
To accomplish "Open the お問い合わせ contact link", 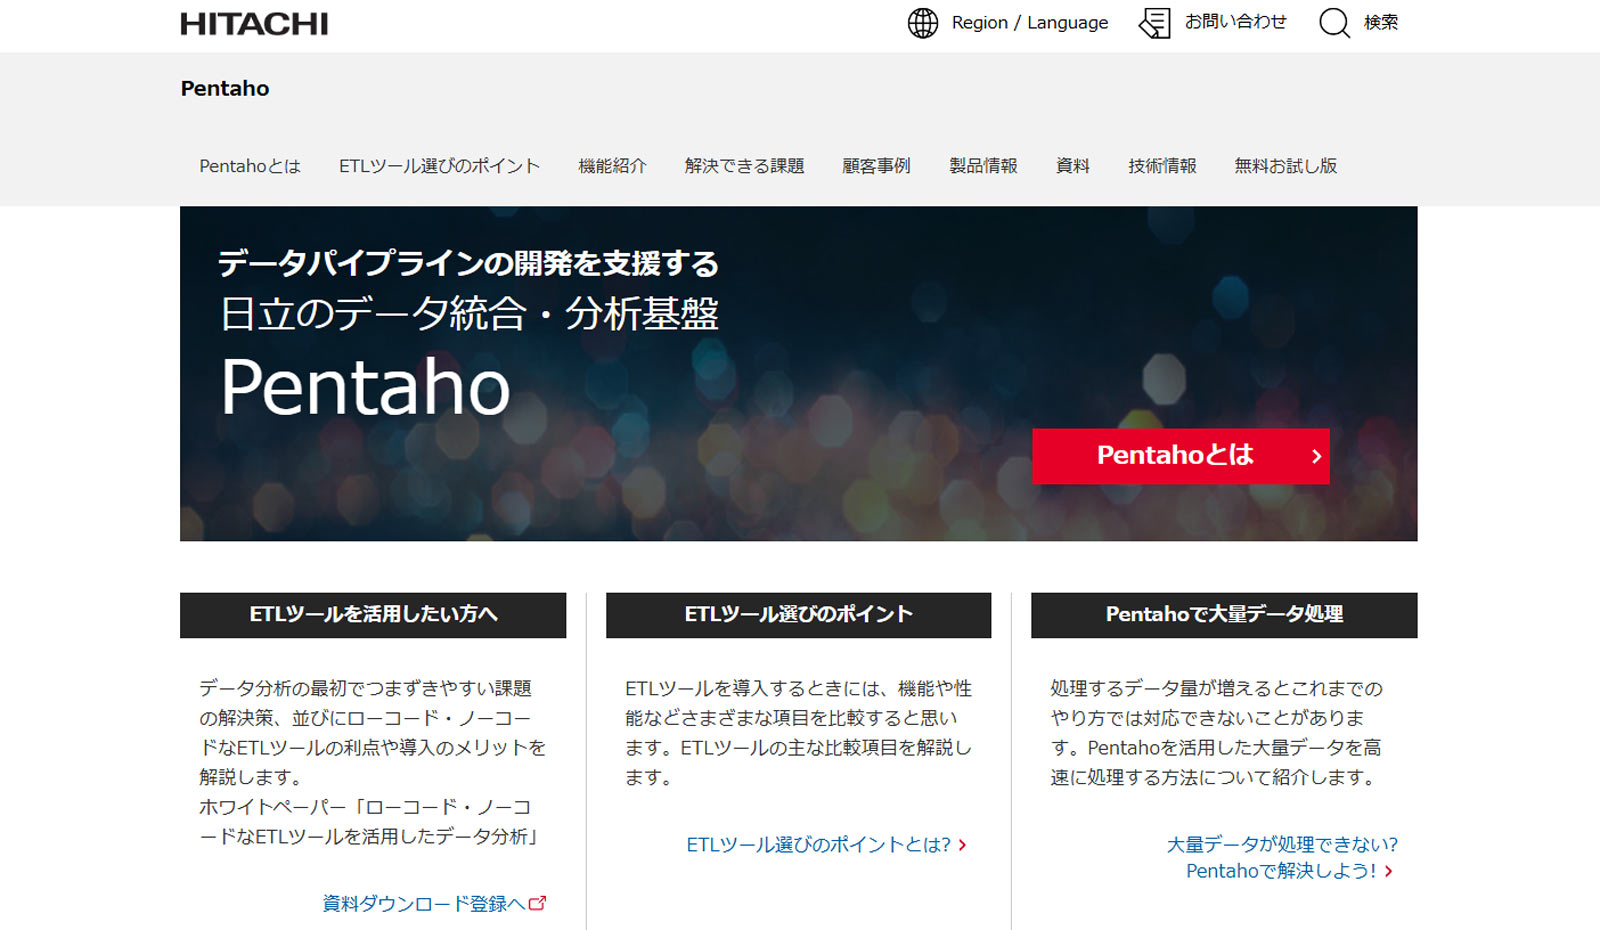I will tap(1236, 22).
